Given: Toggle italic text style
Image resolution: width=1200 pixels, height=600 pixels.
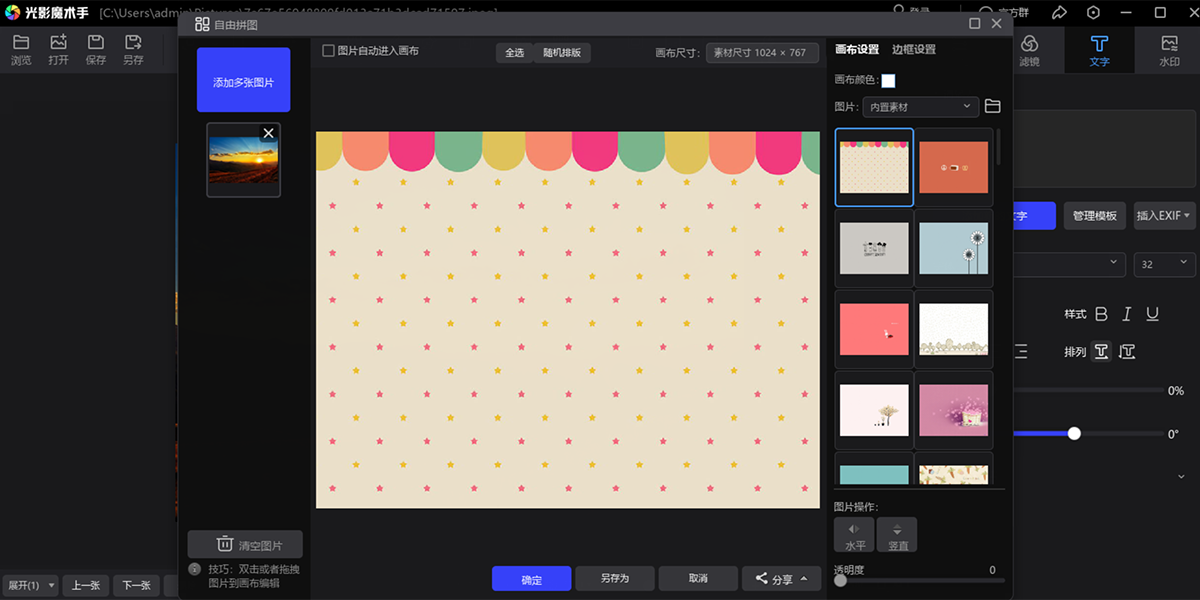Looking at the screenshot, I should tap(1127, 314).
